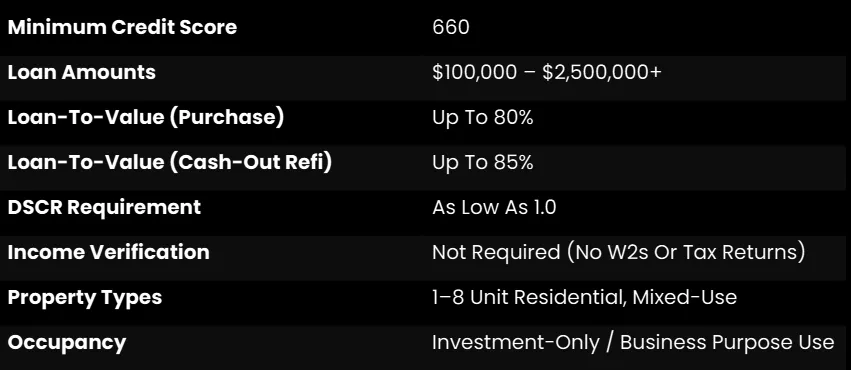This screenshot has width=851, height=370.
Task: Select the Up To 80% value
Action: (x=482, y=118)
